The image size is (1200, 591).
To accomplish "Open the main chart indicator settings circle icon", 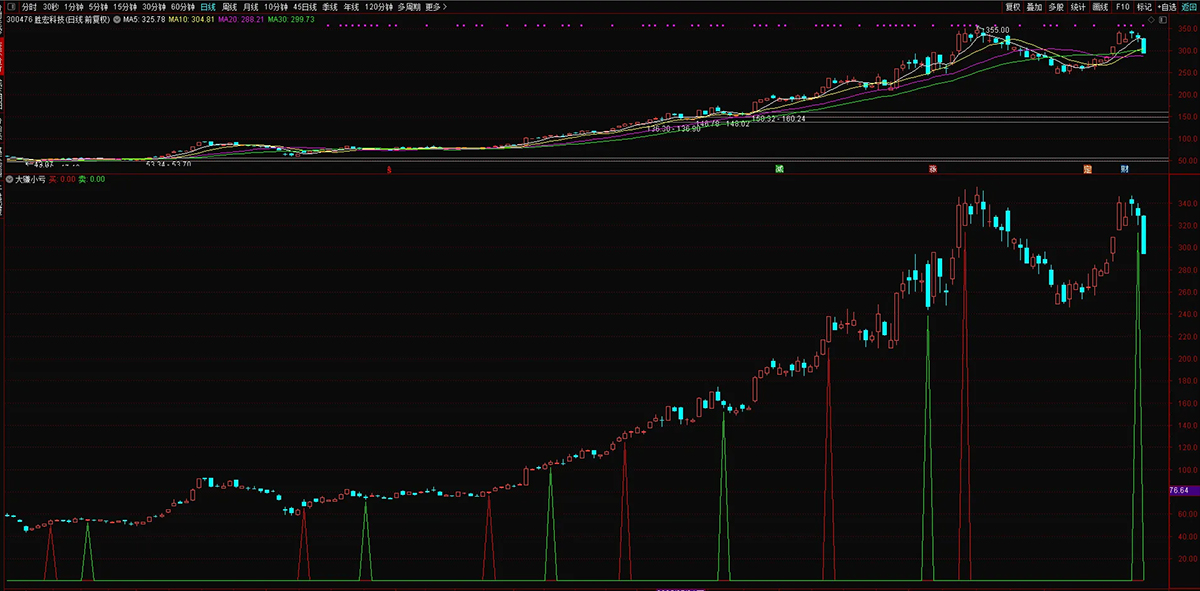I will tap(116, 19).
